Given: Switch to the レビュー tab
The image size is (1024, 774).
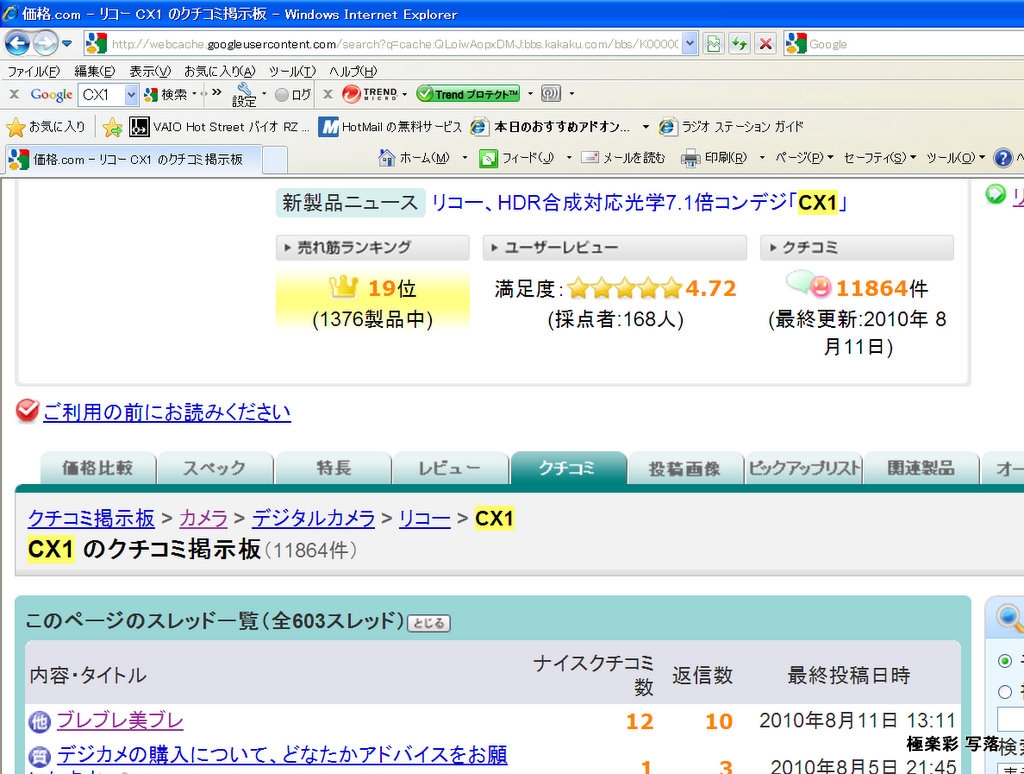Looking at the screenshot, I should [x=450, y=468].
